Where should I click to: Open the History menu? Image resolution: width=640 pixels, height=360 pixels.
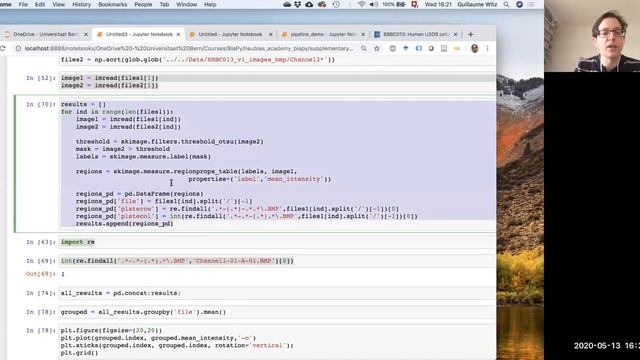81,4
